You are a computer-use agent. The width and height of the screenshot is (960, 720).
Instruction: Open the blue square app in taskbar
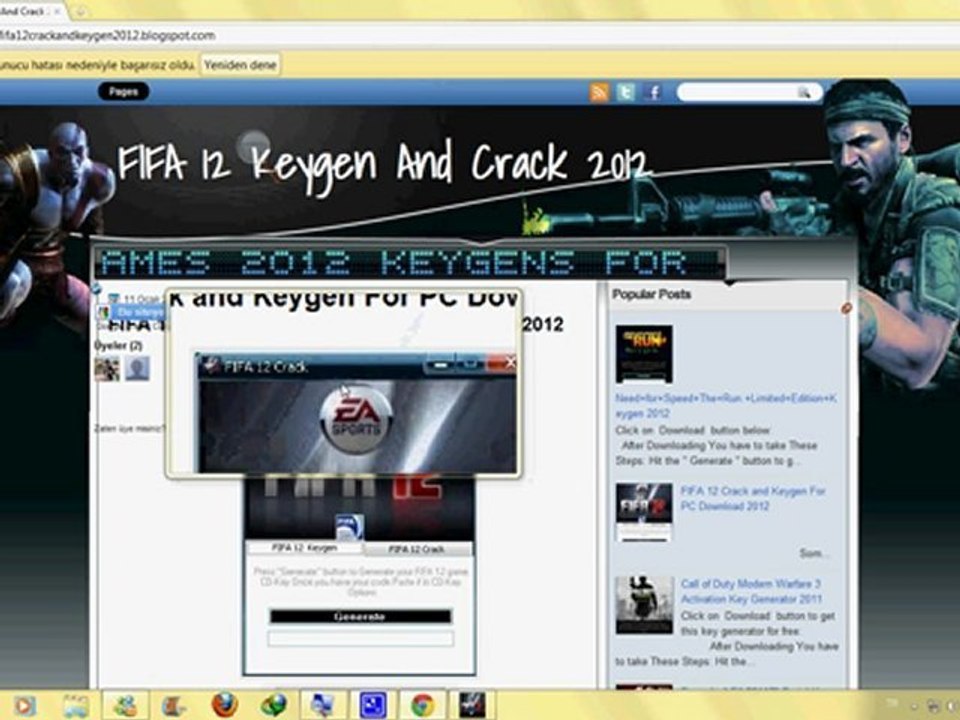tap(373, 705)
